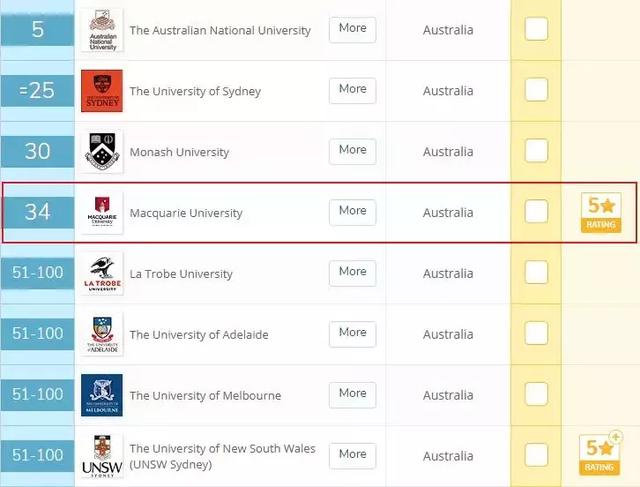The image size is (640, 487).
Task: Check the compare box for Macquarie University
Action: (536, 211)
